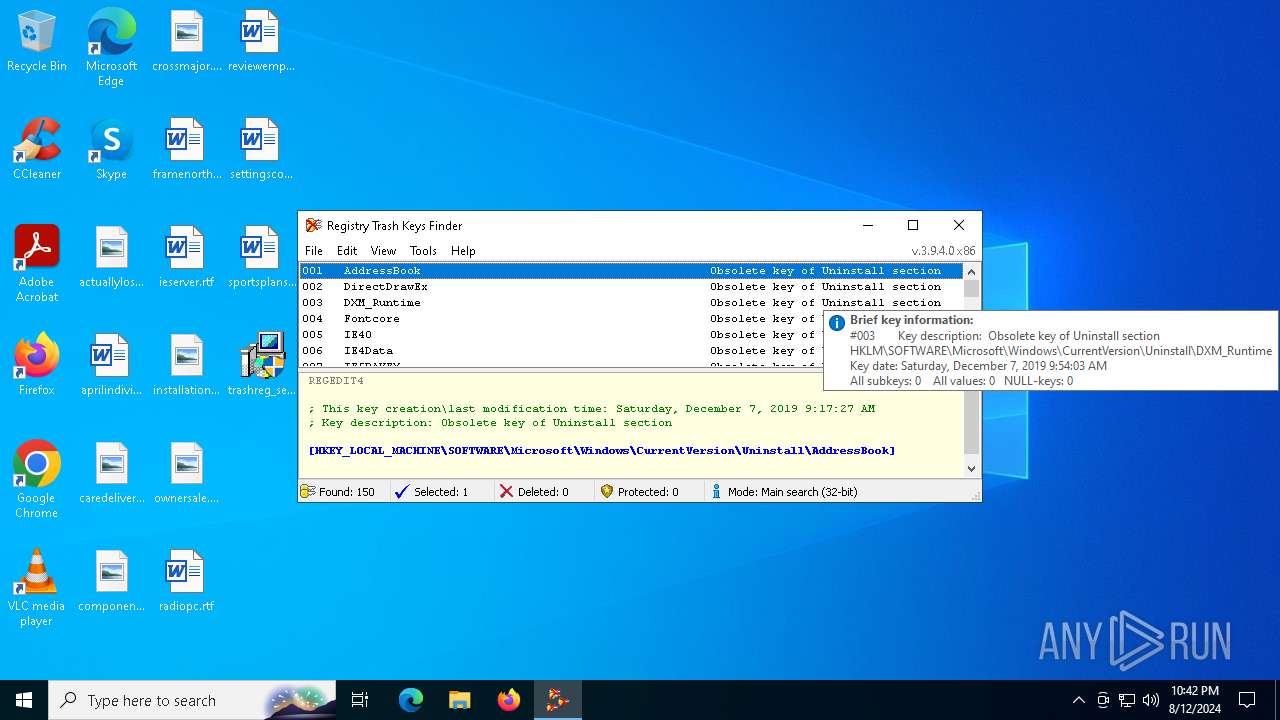The height and width of the screenshot is (720, 1280).
Task: Click scroll up arrow of key list
Action: 971,272
